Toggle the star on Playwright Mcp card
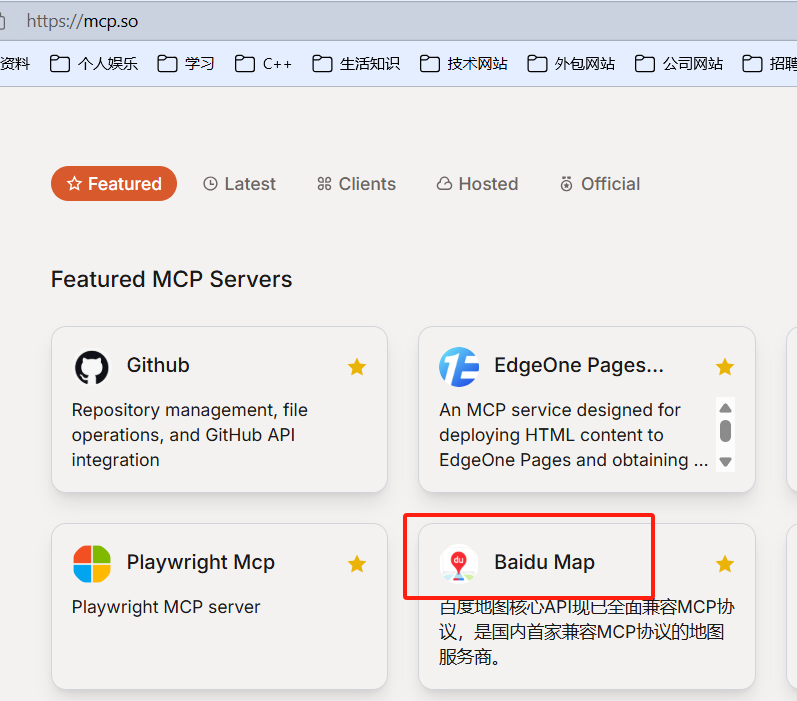Viewport: 797px width, 701px height. click(357, 564)
